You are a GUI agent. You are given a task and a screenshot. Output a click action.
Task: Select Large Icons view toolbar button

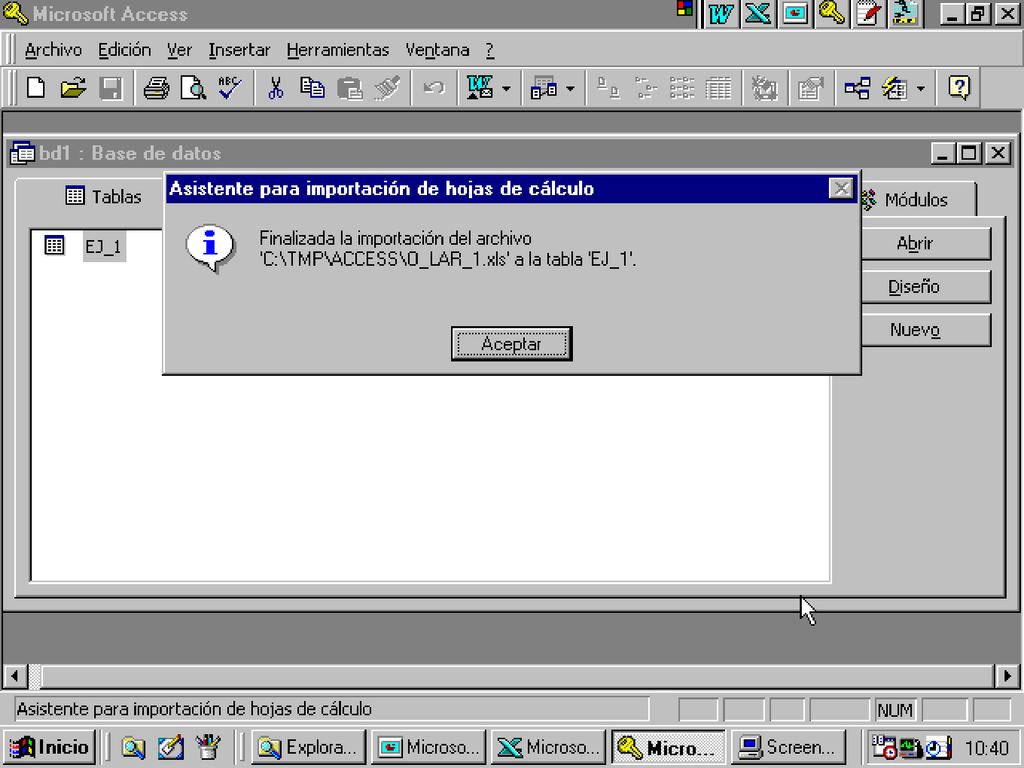(x=609, y=88)
